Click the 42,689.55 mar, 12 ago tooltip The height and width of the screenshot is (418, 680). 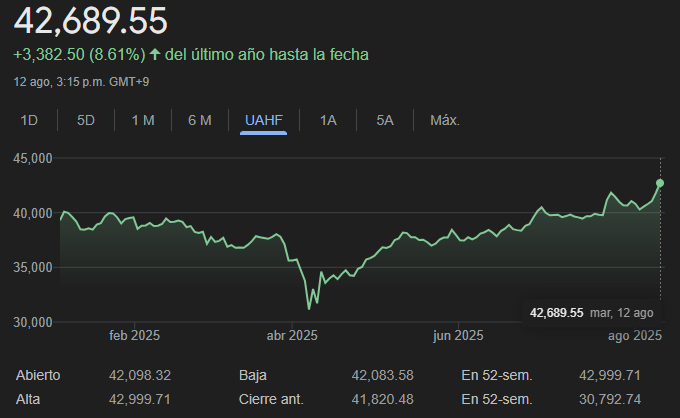[x=592, y=313]
